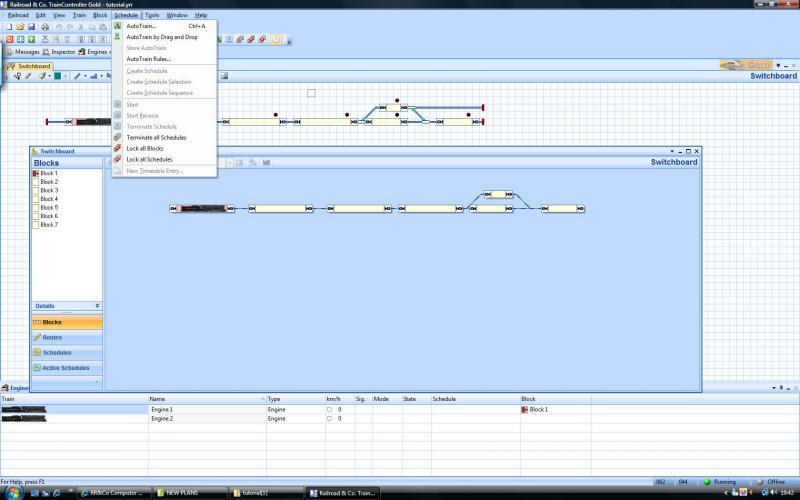Open the inner Switchboard window options dropdown arrow

[670, 151]
